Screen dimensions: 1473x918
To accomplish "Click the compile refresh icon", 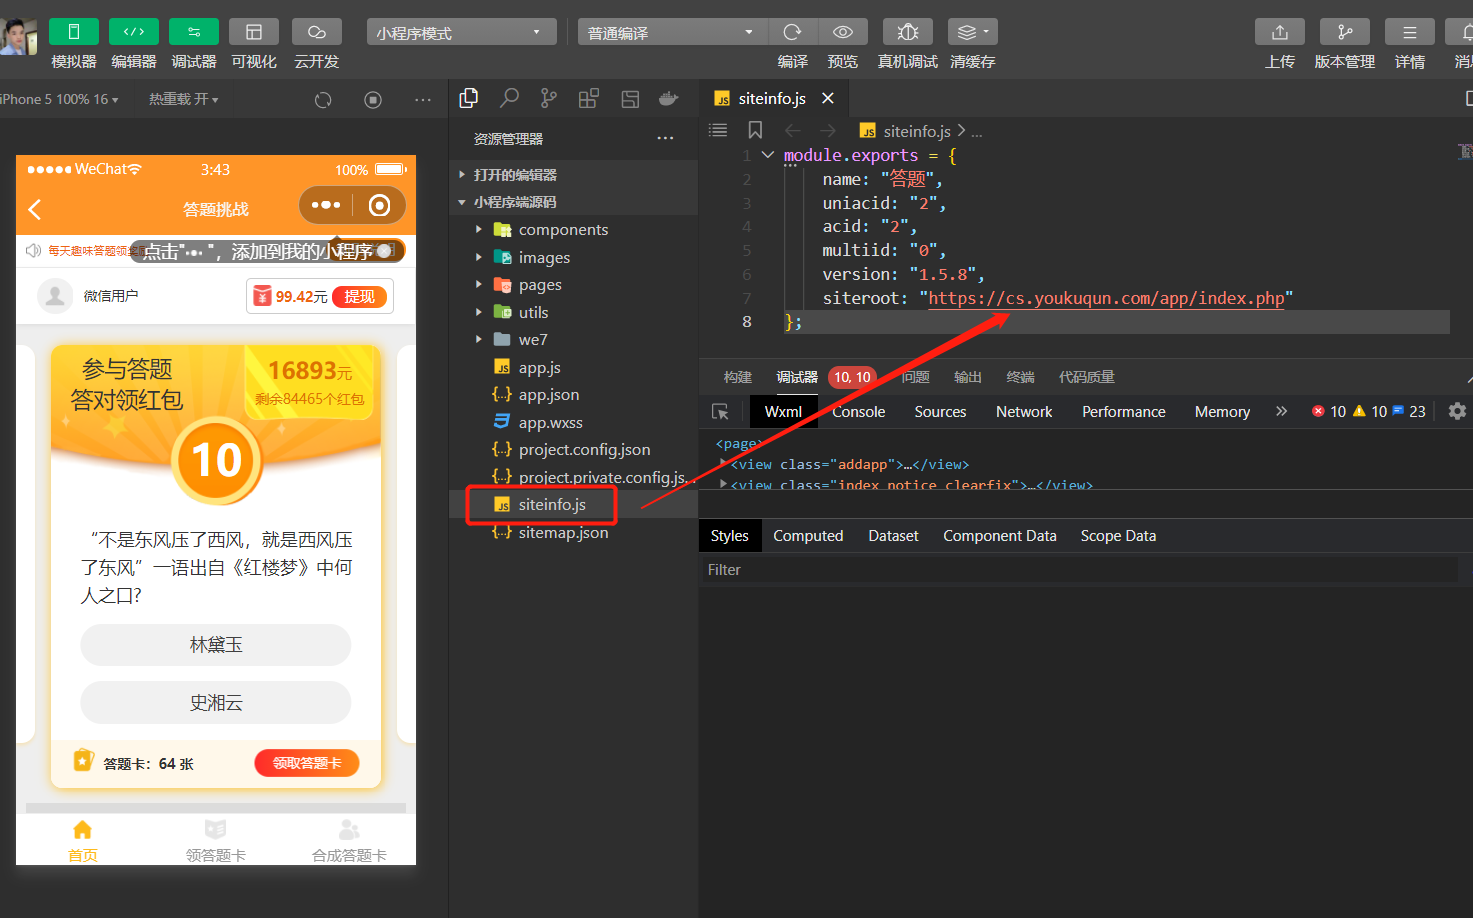I will (x=793, y=32).
